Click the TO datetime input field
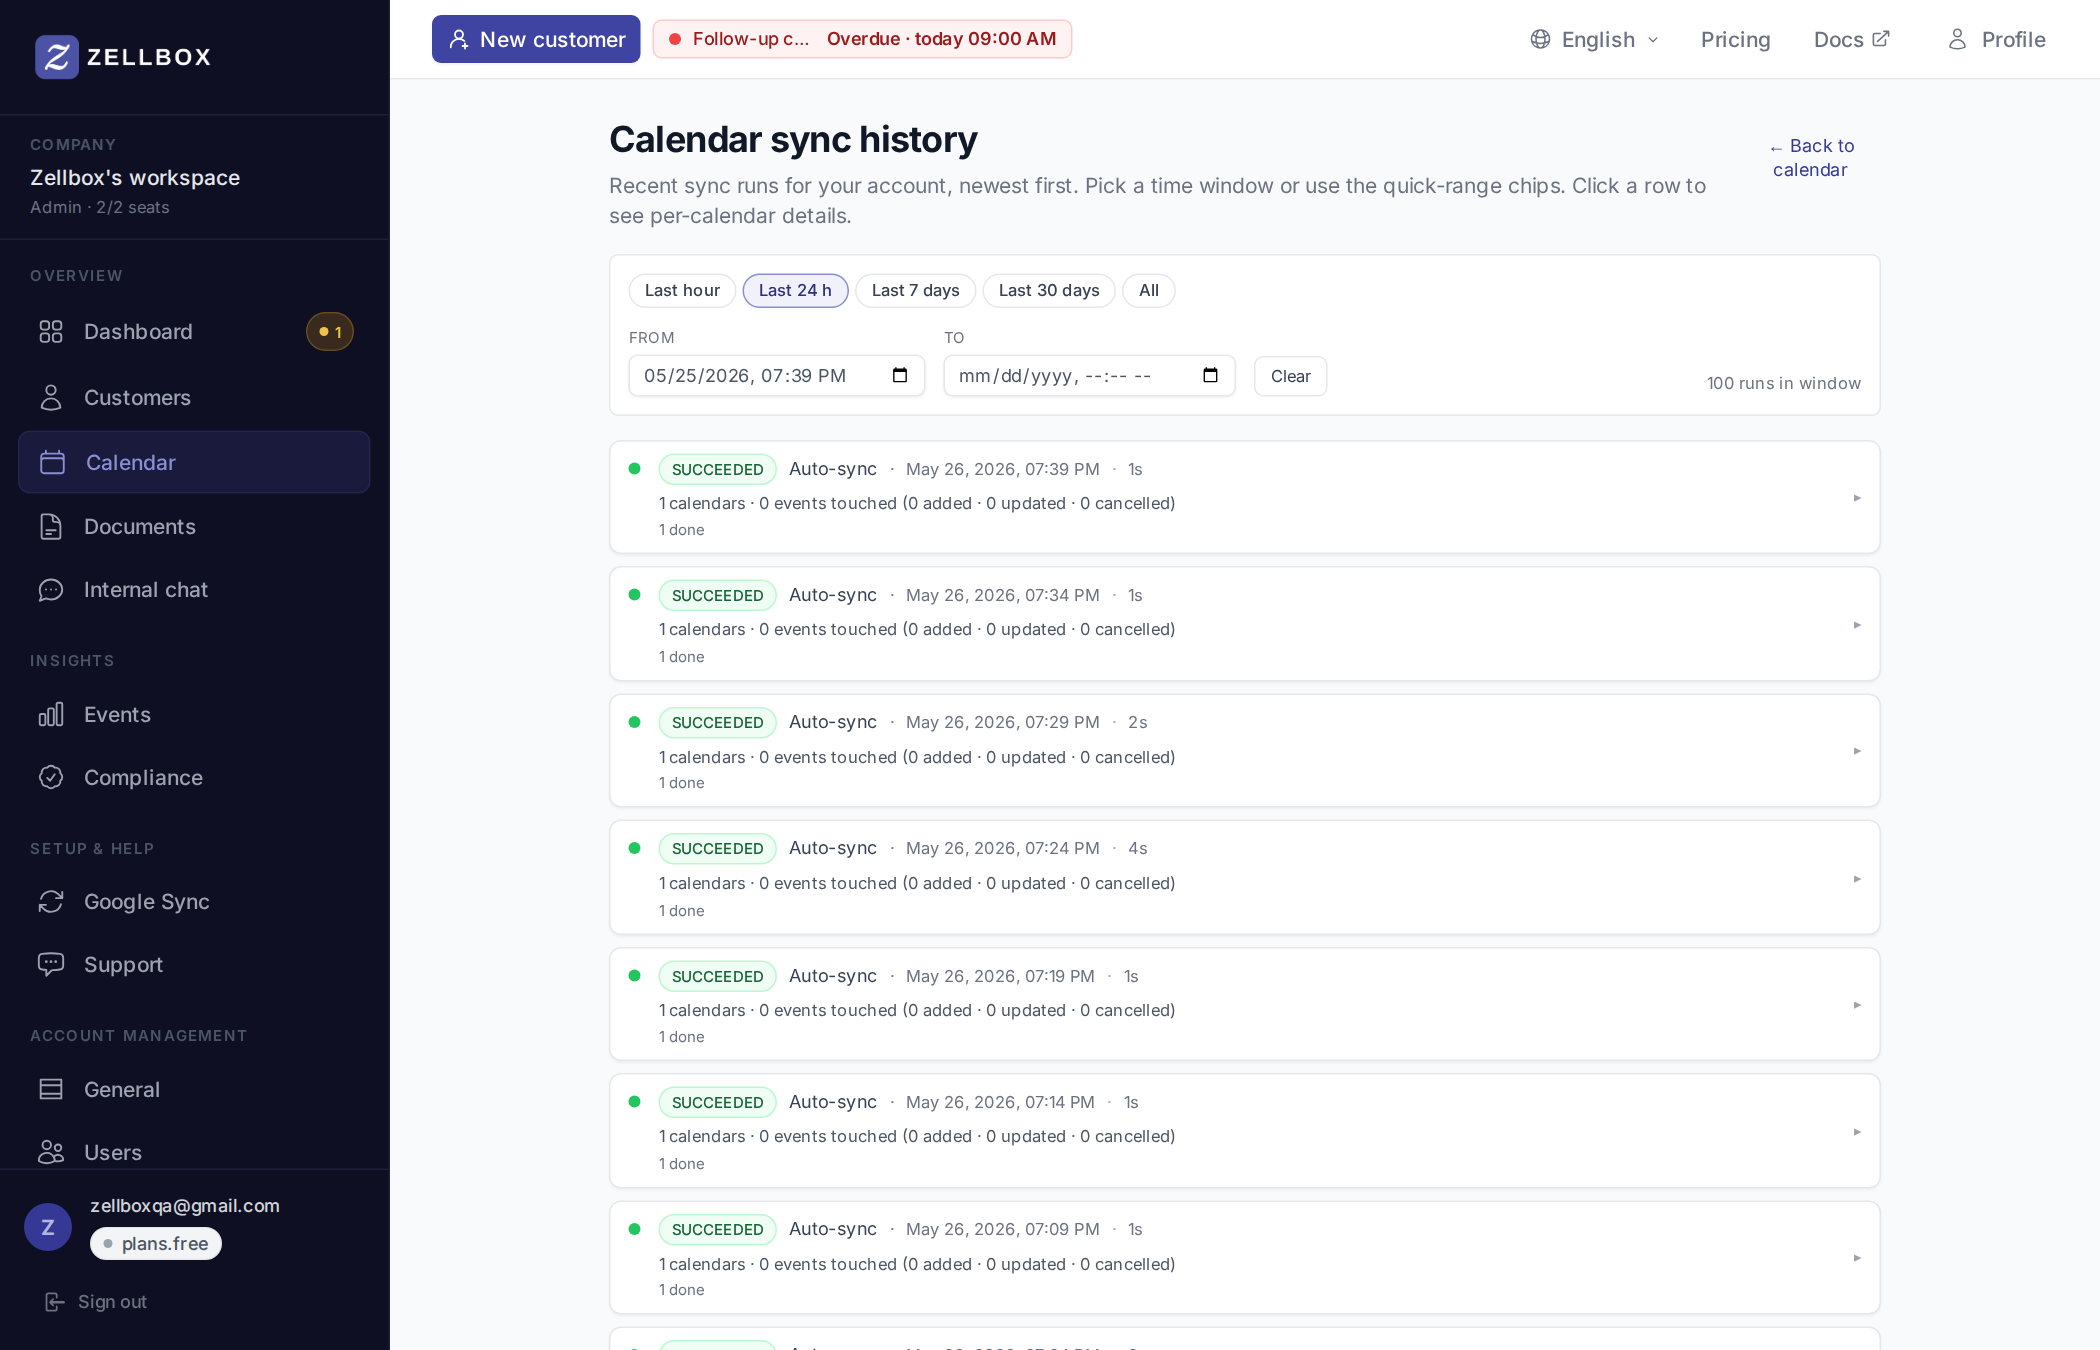This screenshot has width=2100, height=1350. click(x=1089, y=376)
